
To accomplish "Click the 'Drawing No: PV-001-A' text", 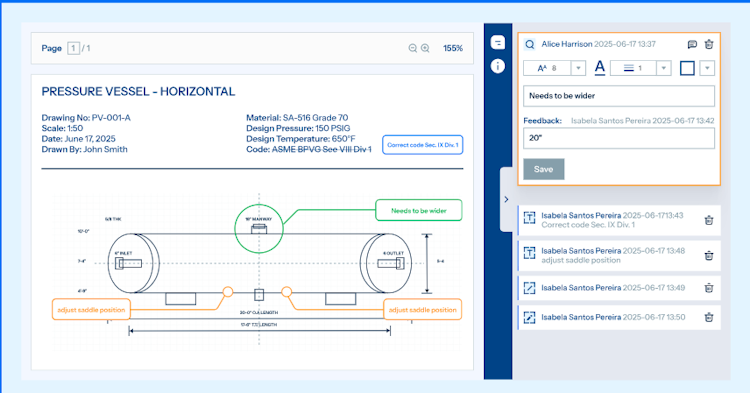I will pyautogui.click(x=86, y=118).
